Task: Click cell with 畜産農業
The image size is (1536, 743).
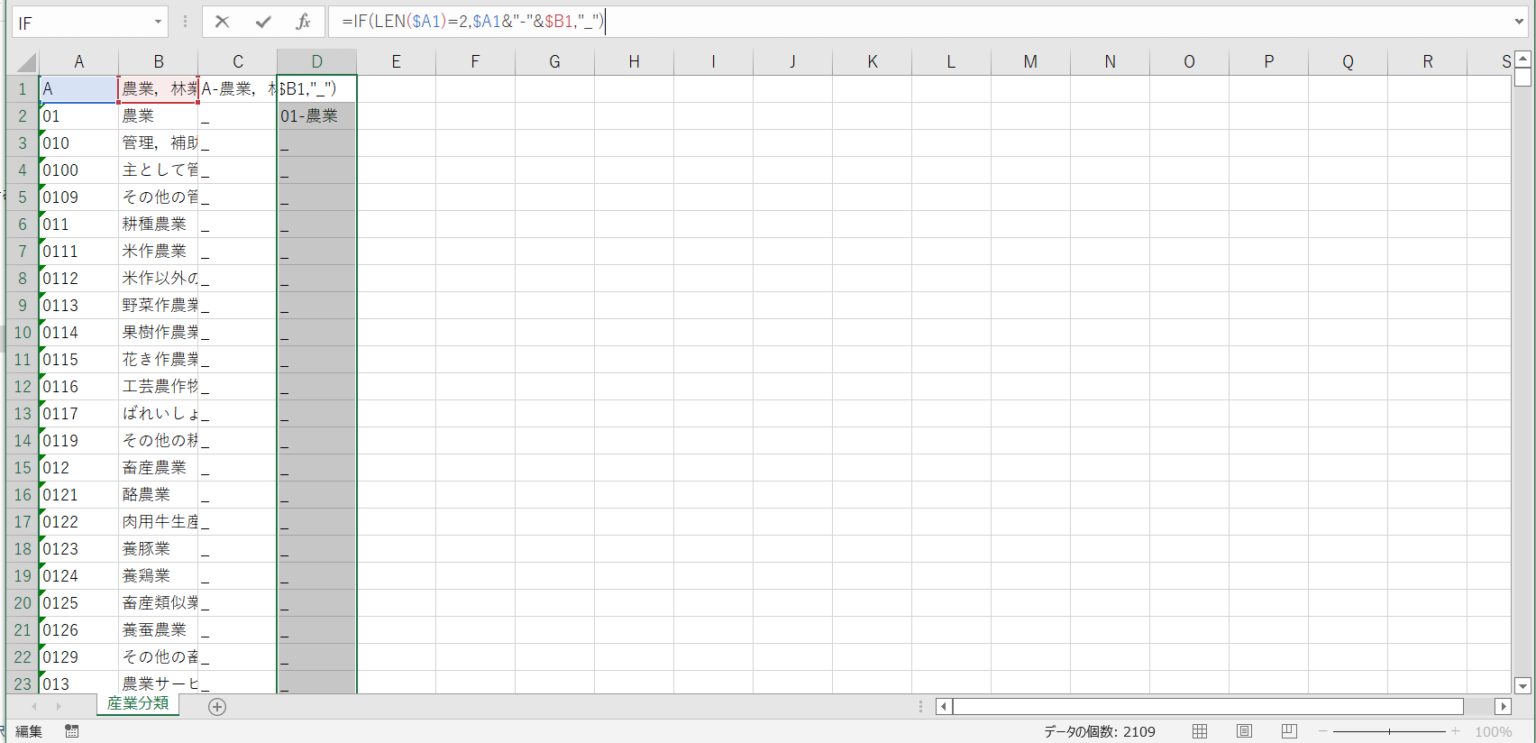Action: (158, 467)
